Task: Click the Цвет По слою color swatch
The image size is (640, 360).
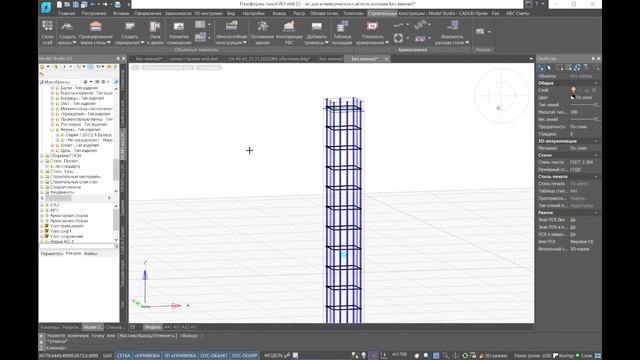Action: coord(573,98)
